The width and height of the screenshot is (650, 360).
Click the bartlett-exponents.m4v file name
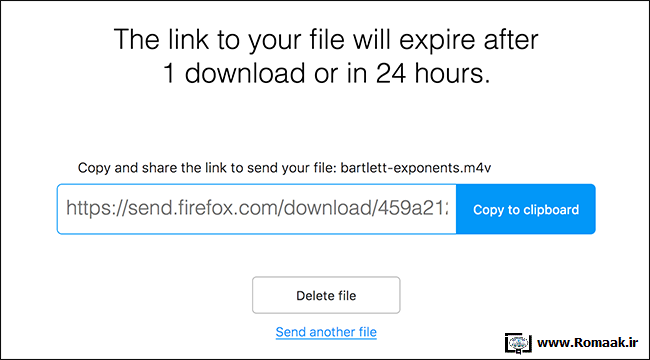(x=416, y=168)
